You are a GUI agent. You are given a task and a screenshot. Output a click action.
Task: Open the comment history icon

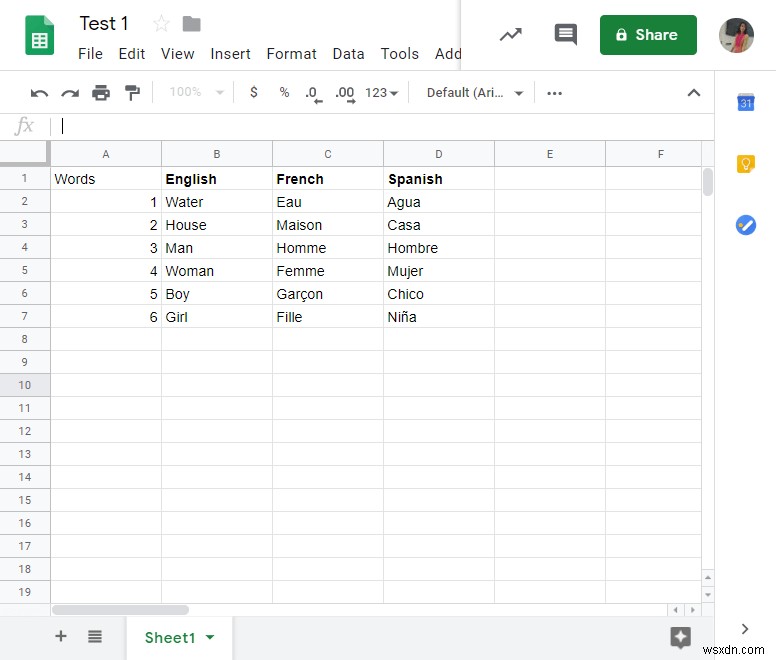click(565, 35)
